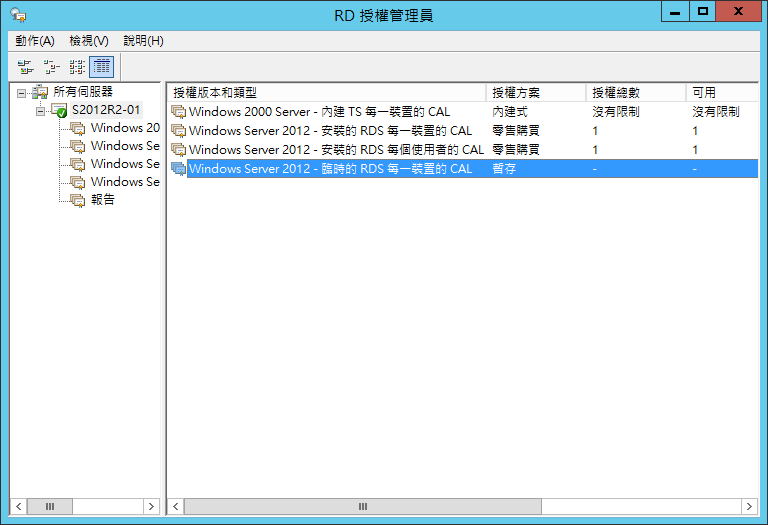768x525 pixels.
Task: Sort by 授權版本和類型 column header
Action: tap(327, 93)
